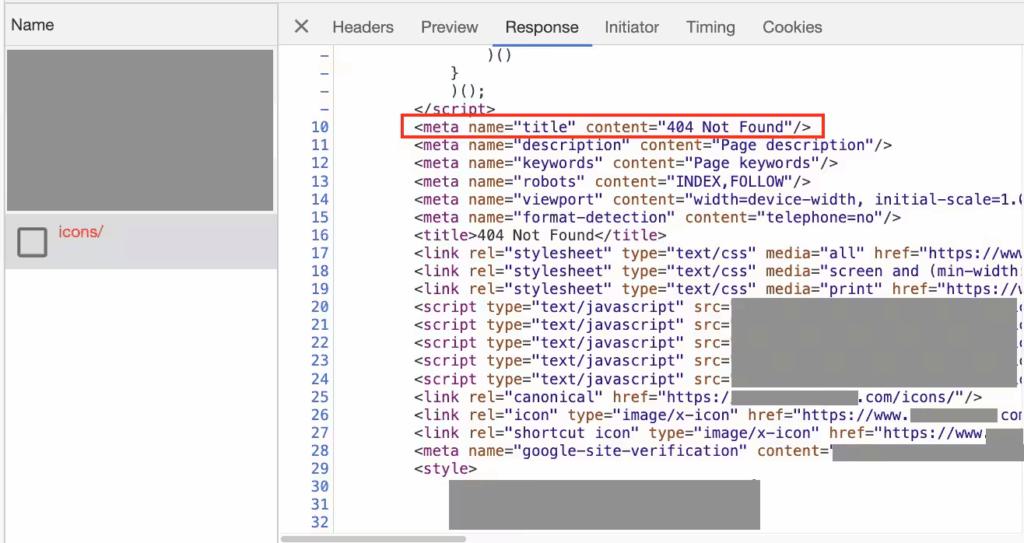Screen dimensions: 1024x543
Task: Click line number 16 in gutter
Action: tap(320, 235)
